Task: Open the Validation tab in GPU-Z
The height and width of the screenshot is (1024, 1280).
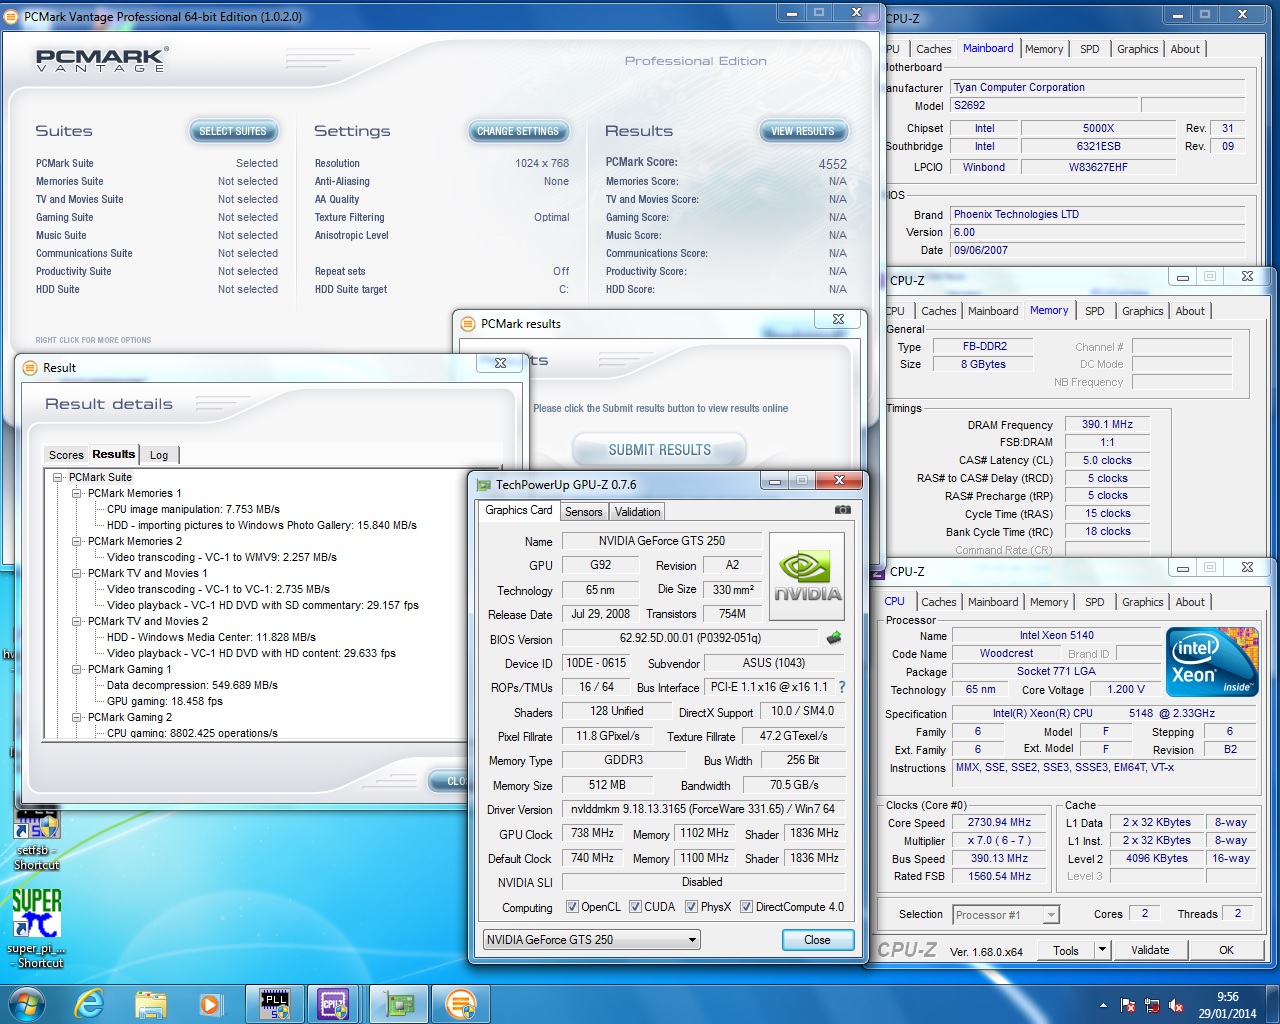Action: click(x=637, y=512)
